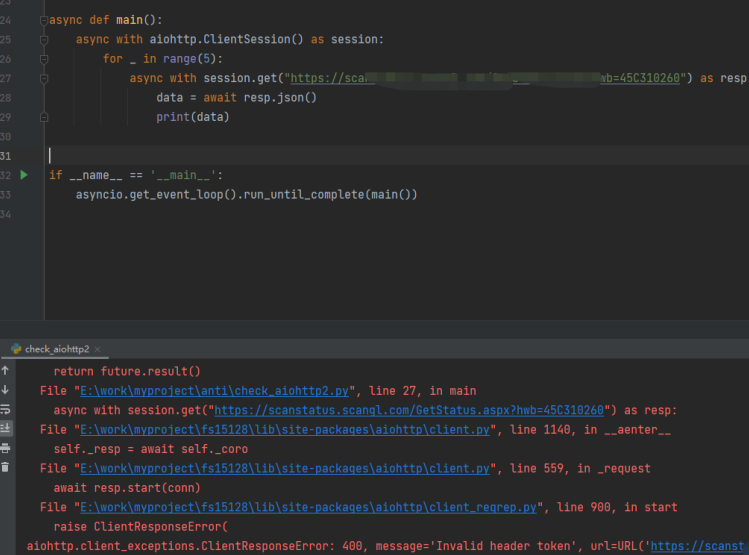Viewport: 749px width, 555px height.
Task: Open the scanstatus GetStatus URL in console
Action: point(408,410)
